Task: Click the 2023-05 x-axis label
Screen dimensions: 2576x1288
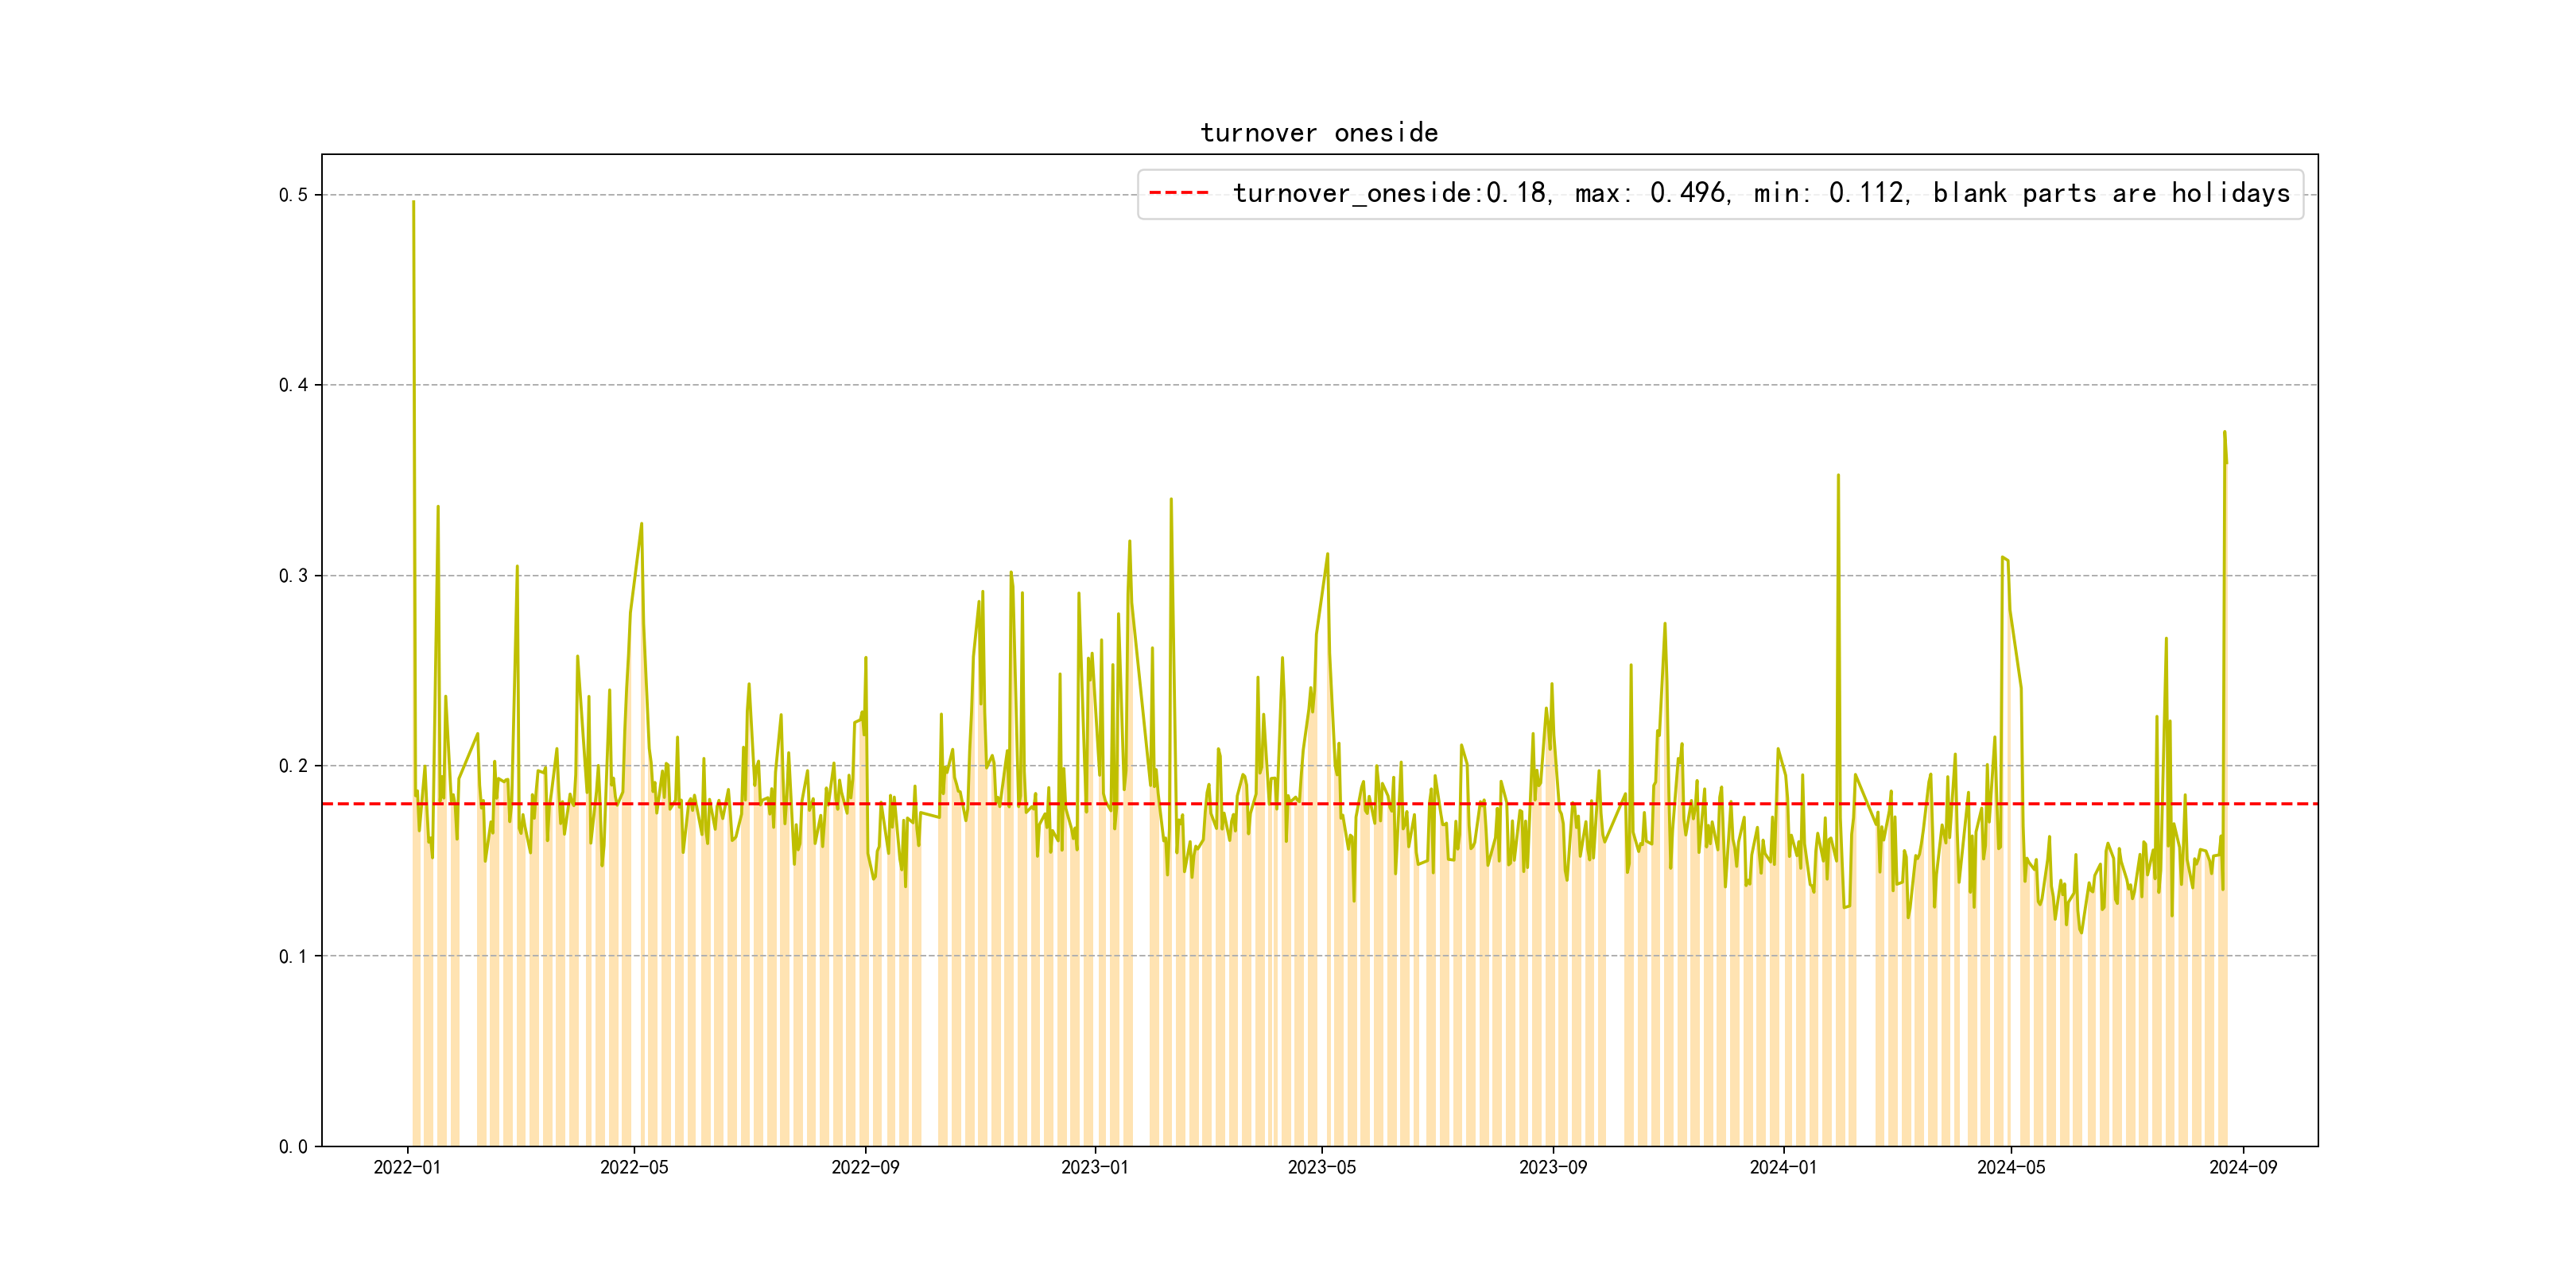Action: 1321,1167
